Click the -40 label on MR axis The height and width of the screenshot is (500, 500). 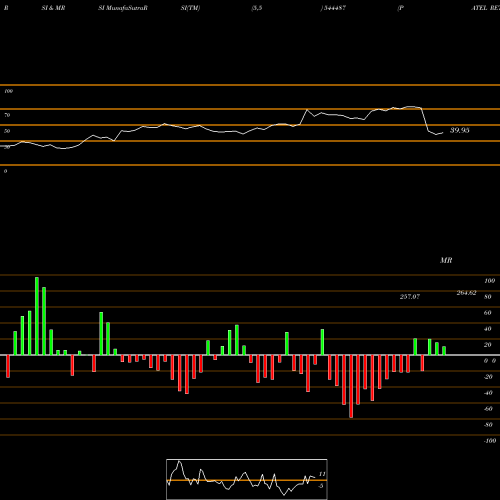488,393
